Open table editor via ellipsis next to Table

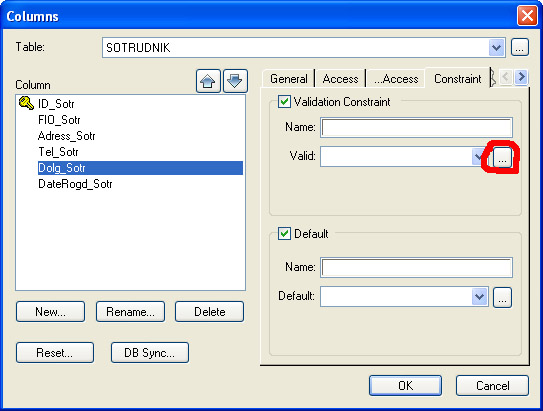[x=519, y=47]
